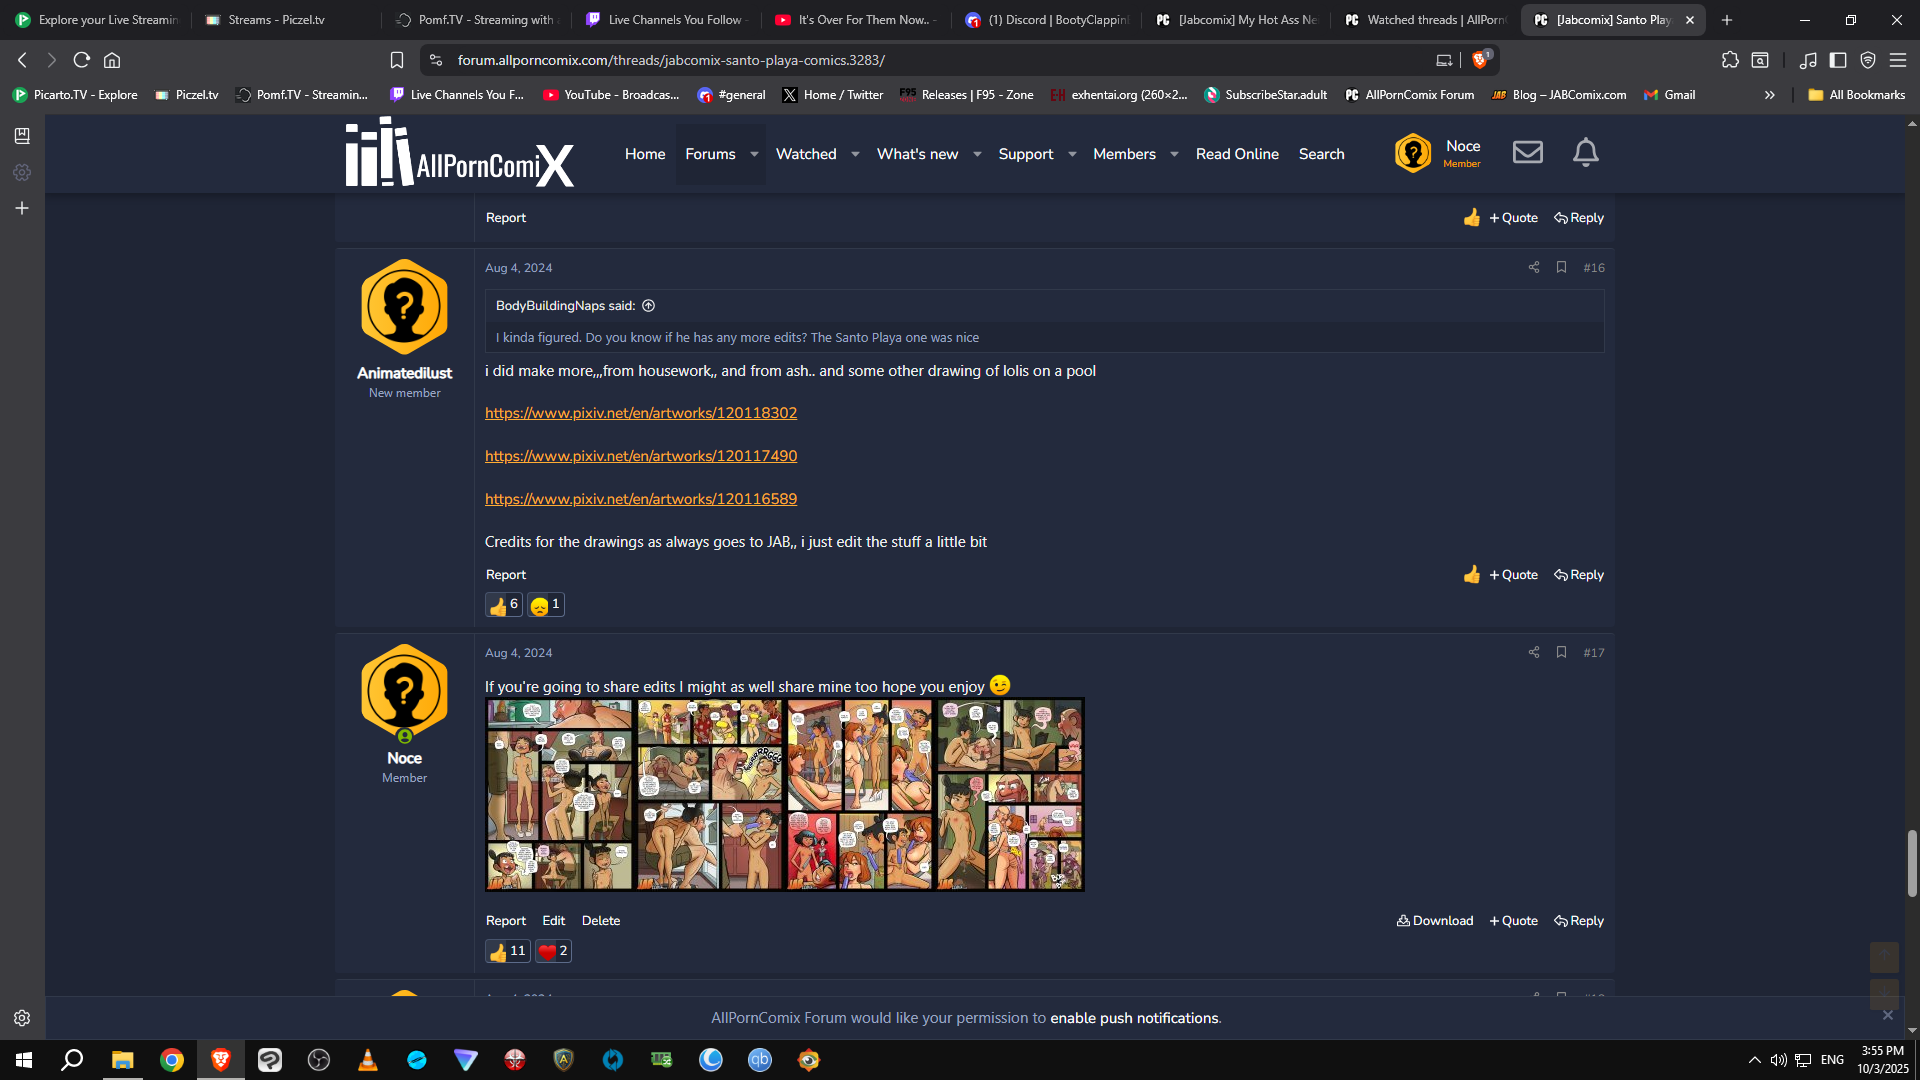1920x1080 pixels.
Task: Expand the Watched menu arrow
Action: [x=855, y=154]
